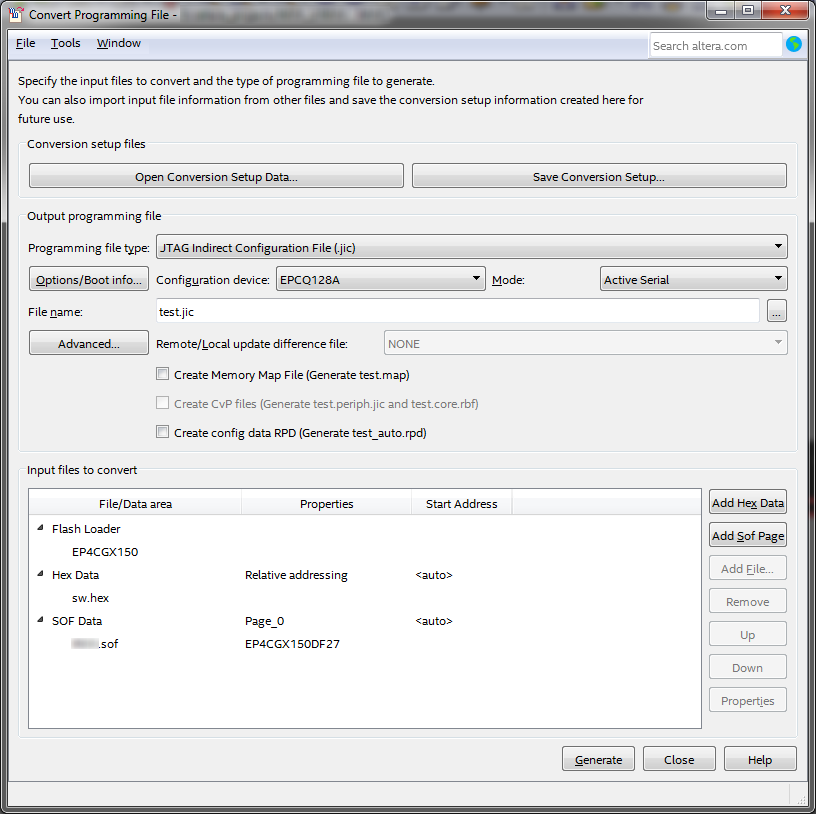816x814 pixels.
Task: Click the EP4CGX150DF27 device text
Action: point(292,643)
